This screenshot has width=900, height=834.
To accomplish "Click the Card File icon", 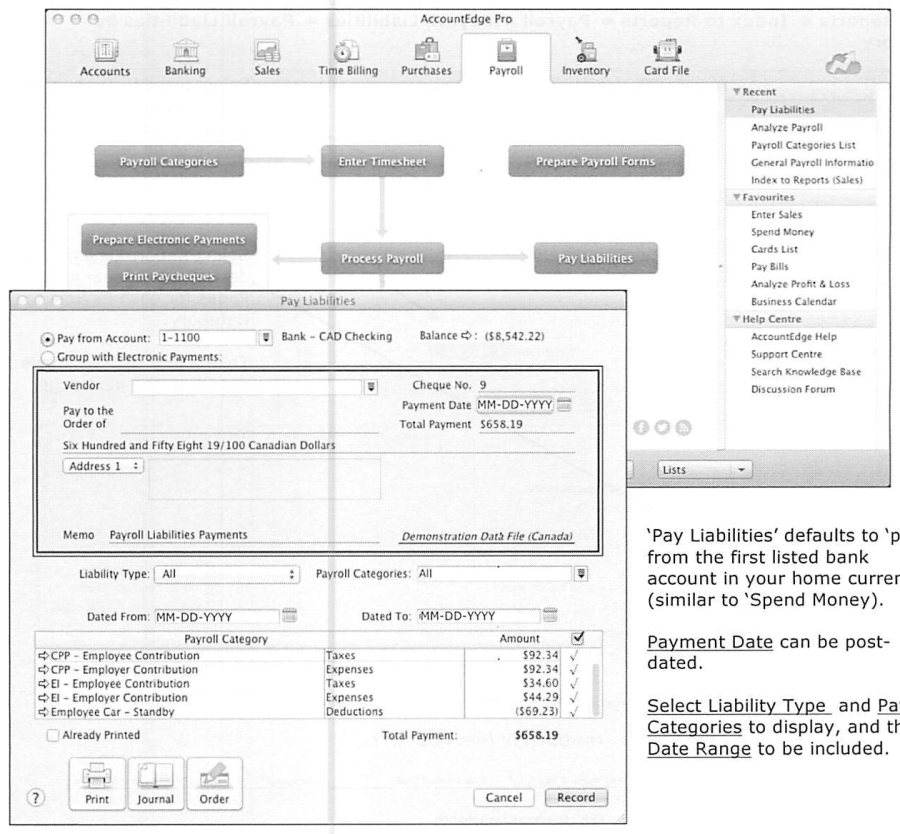I will (x=667, y=51).
